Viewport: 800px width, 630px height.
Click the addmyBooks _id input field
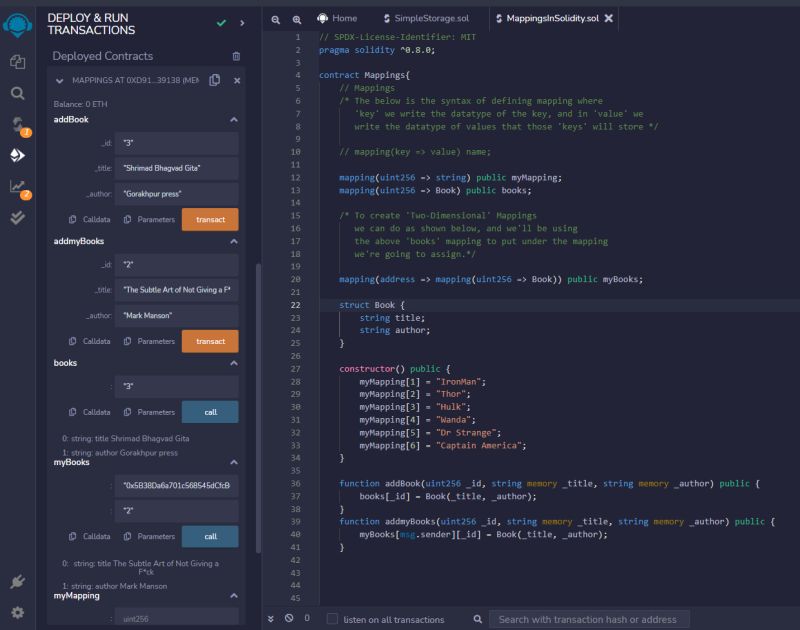point(177,265)
